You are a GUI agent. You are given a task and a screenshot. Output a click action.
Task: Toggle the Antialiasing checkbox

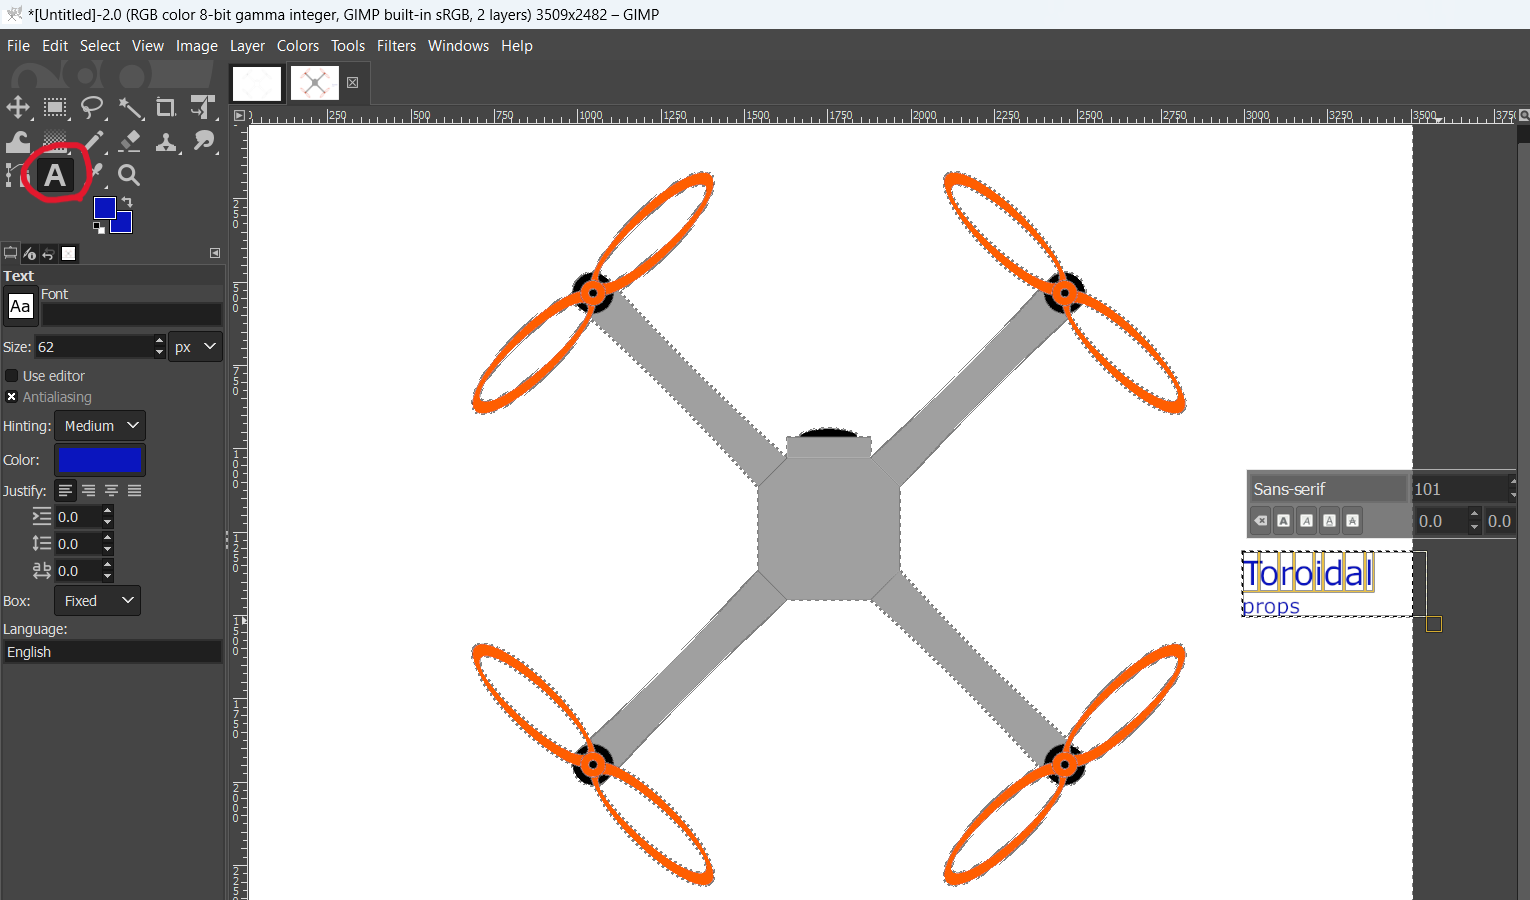(x=12, y=397)
